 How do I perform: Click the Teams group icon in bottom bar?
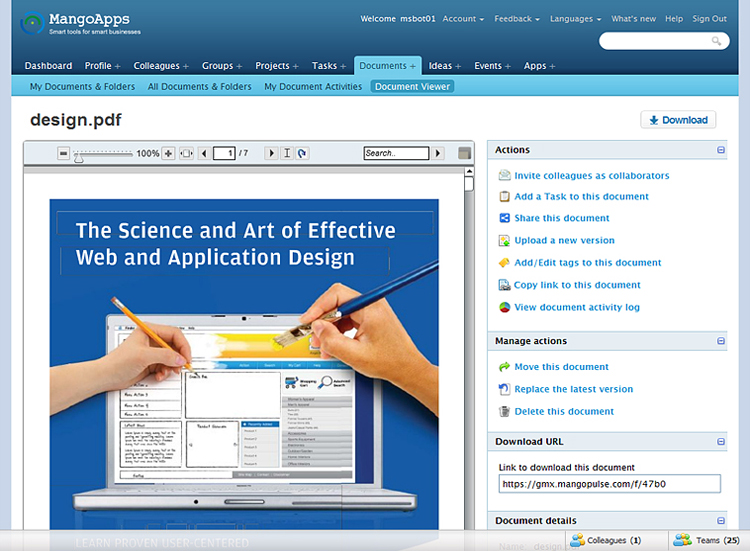(x=682, y=540)
